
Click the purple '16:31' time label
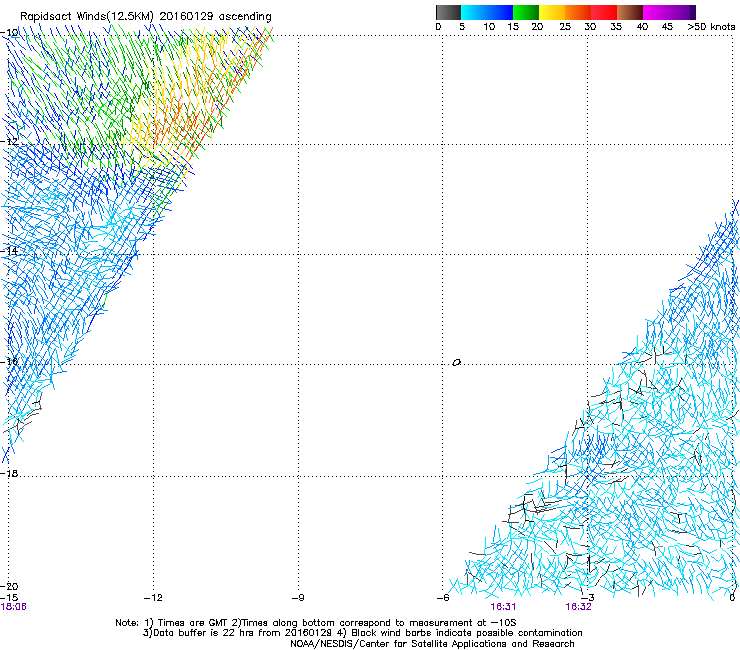[503, 607]
